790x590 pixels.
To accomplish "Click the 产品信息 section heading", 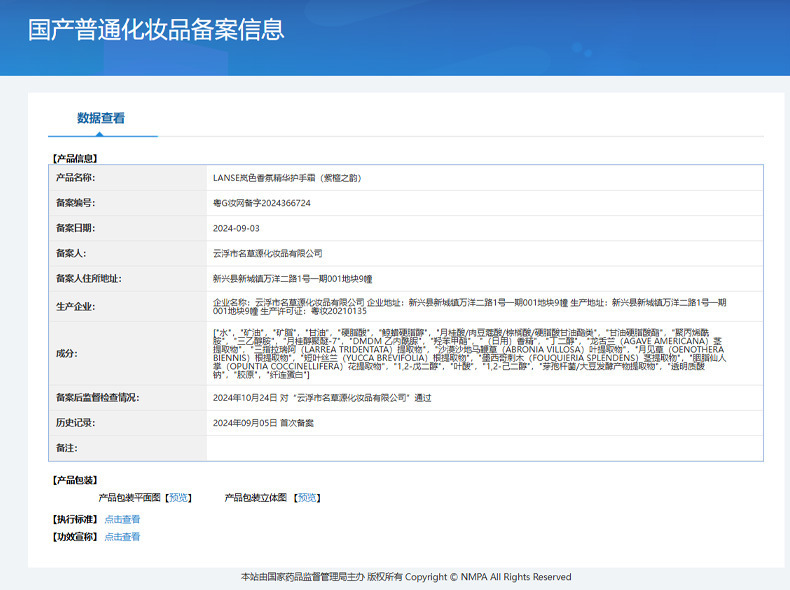I will [75, 158].
